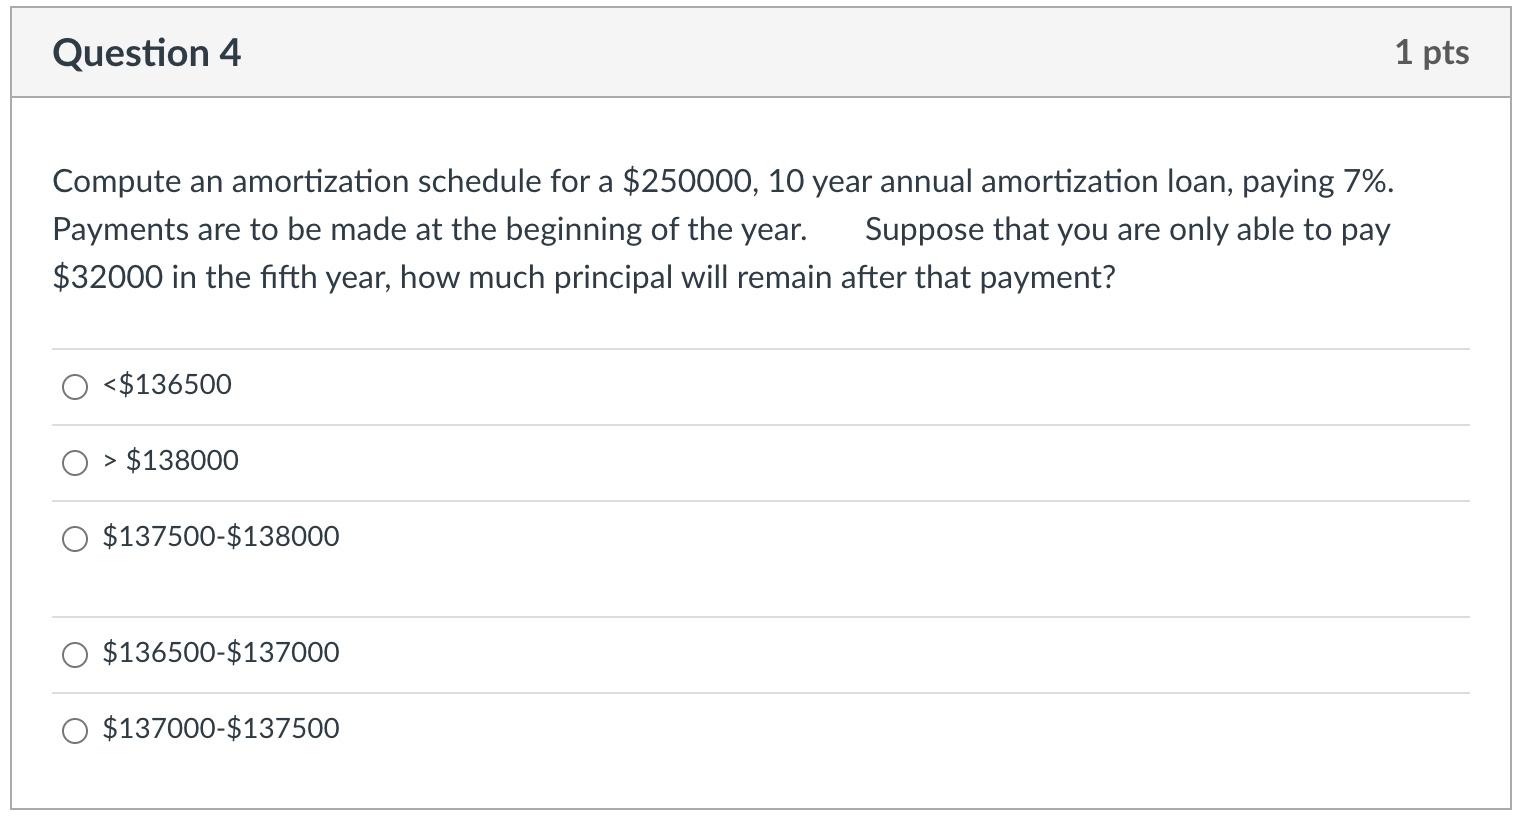This screenshot has width=1536, height=816.
Task: Select the "$137000-$137500" answer option
Action: [75, 731]
